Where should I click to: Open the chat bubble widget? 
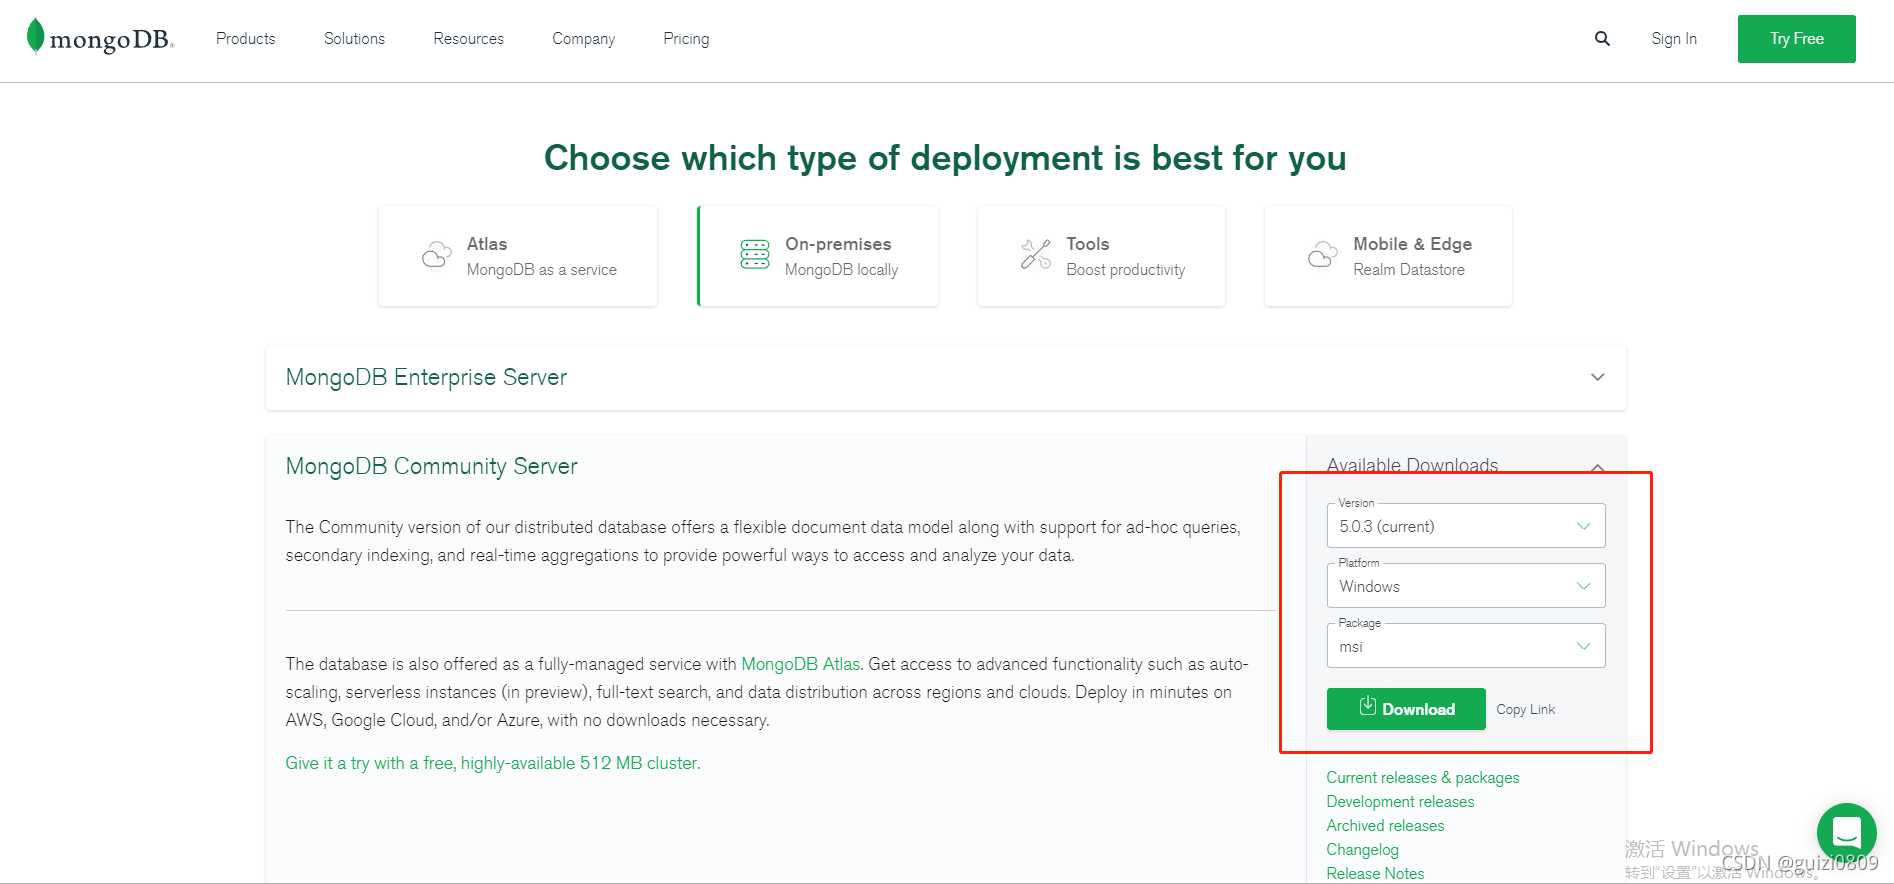(x=1846, y=832)
